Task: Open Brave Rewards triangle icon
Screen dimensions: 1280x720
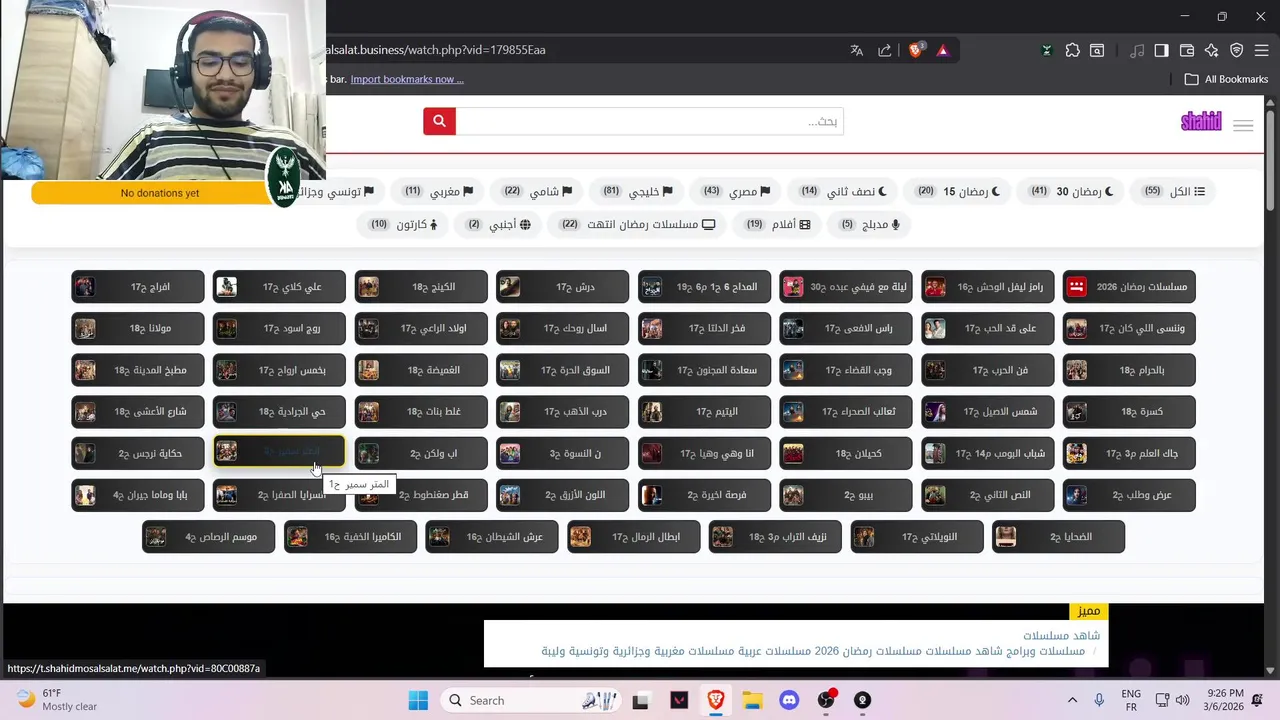Action: click(942, 50)
